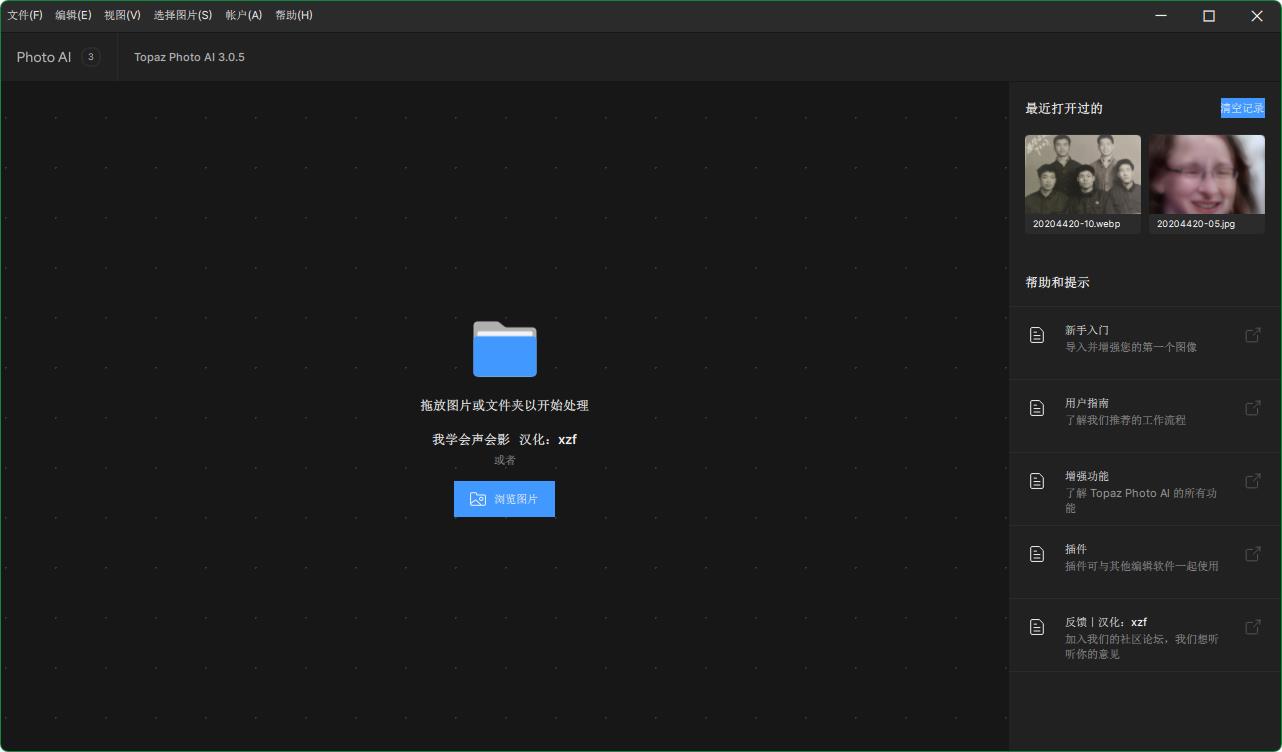Open external link arrow for 增强功能
The image size is (1282, 752).
click(x=1252, y=481)
